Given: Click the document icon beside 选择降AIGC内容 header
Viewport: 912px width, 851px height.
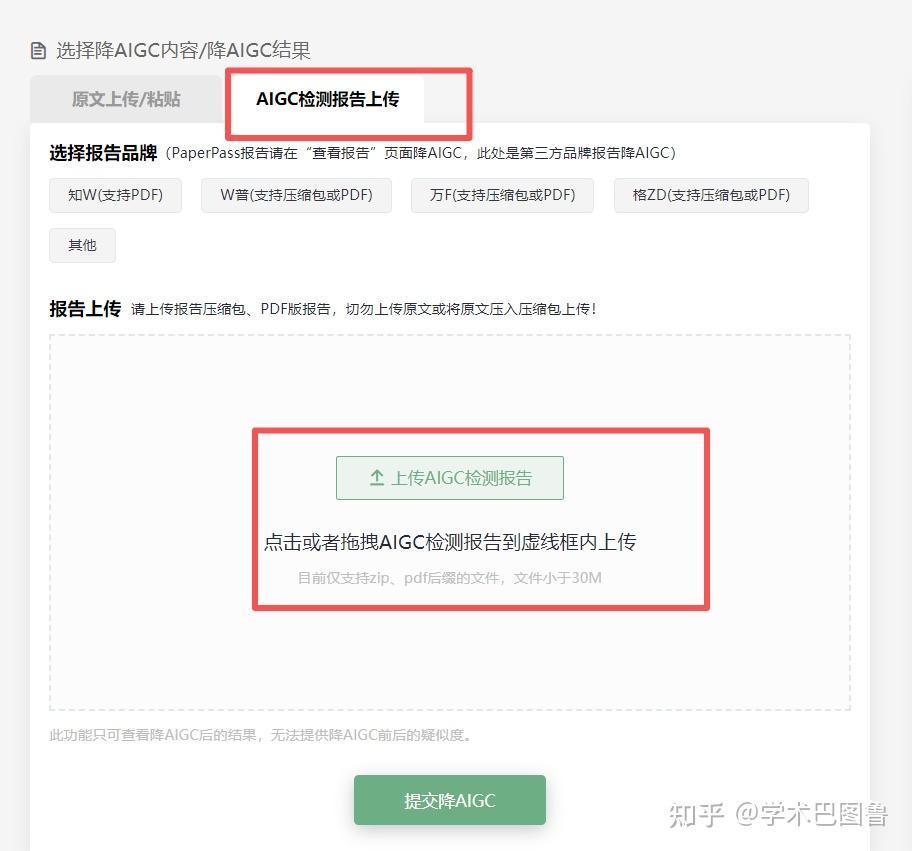Looking at the screenshot, I should click(38, 51).
